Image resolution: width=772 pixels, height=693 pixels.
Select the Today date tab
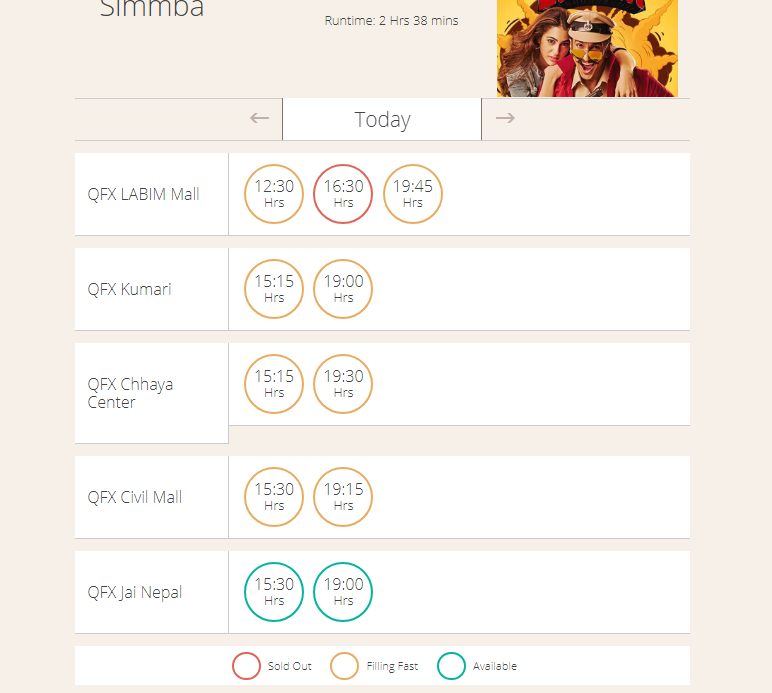382,120
